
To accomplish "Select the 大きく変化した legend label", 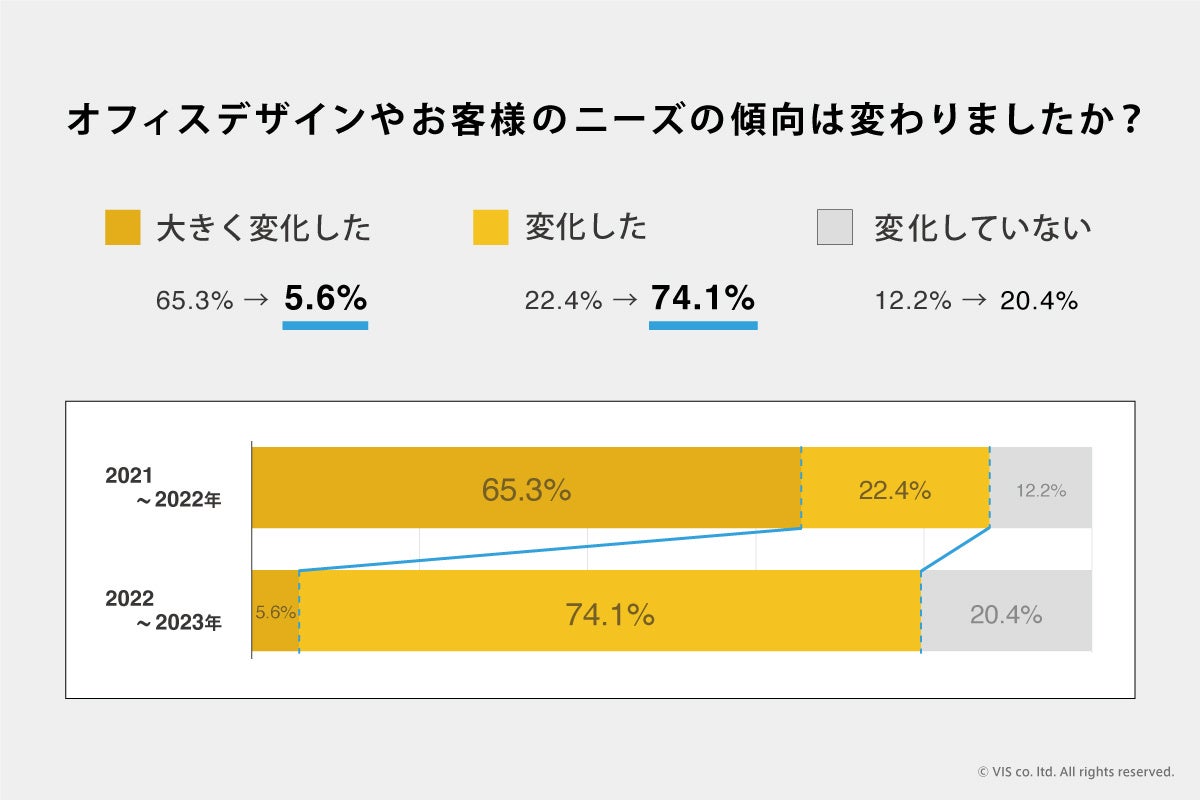I will pyautogui.click(x=264, y=228).
